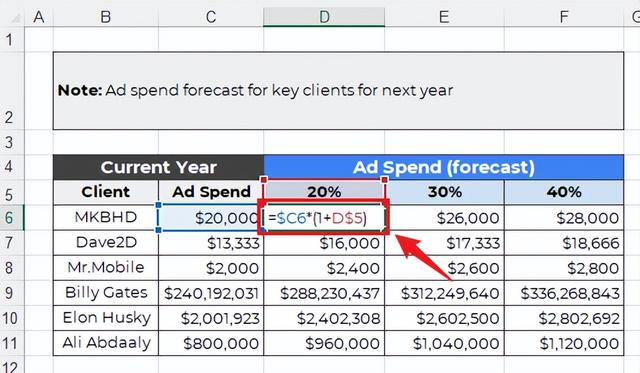Click the 20% forecast header cell
The image size is (640, 373).
click(x=324, y=192)
